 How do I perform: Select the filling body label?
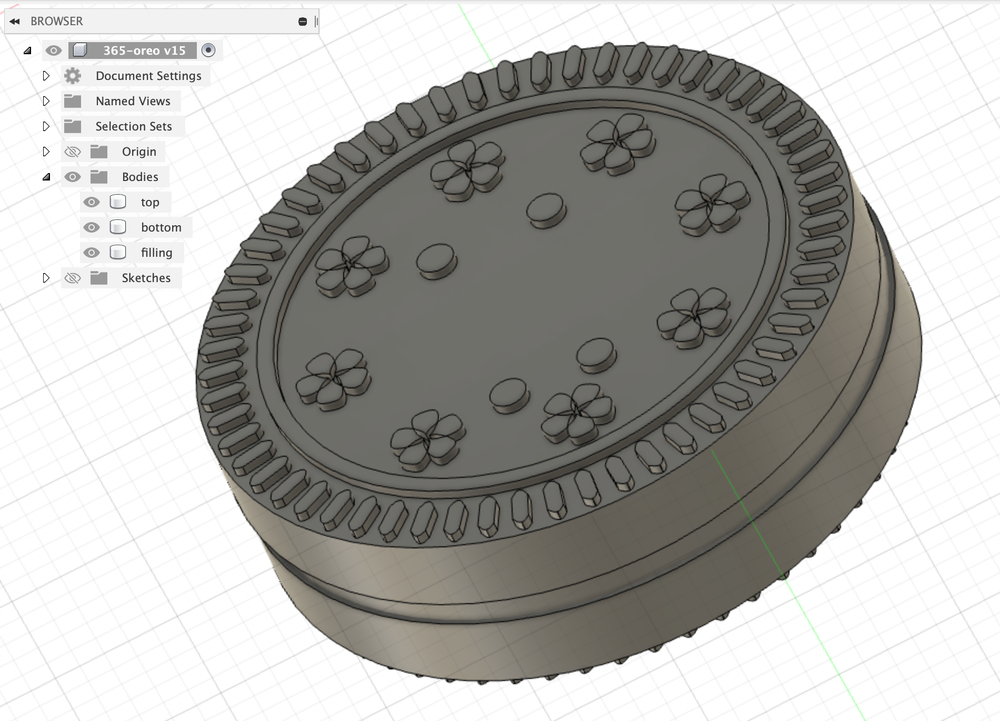coord(156,252)
